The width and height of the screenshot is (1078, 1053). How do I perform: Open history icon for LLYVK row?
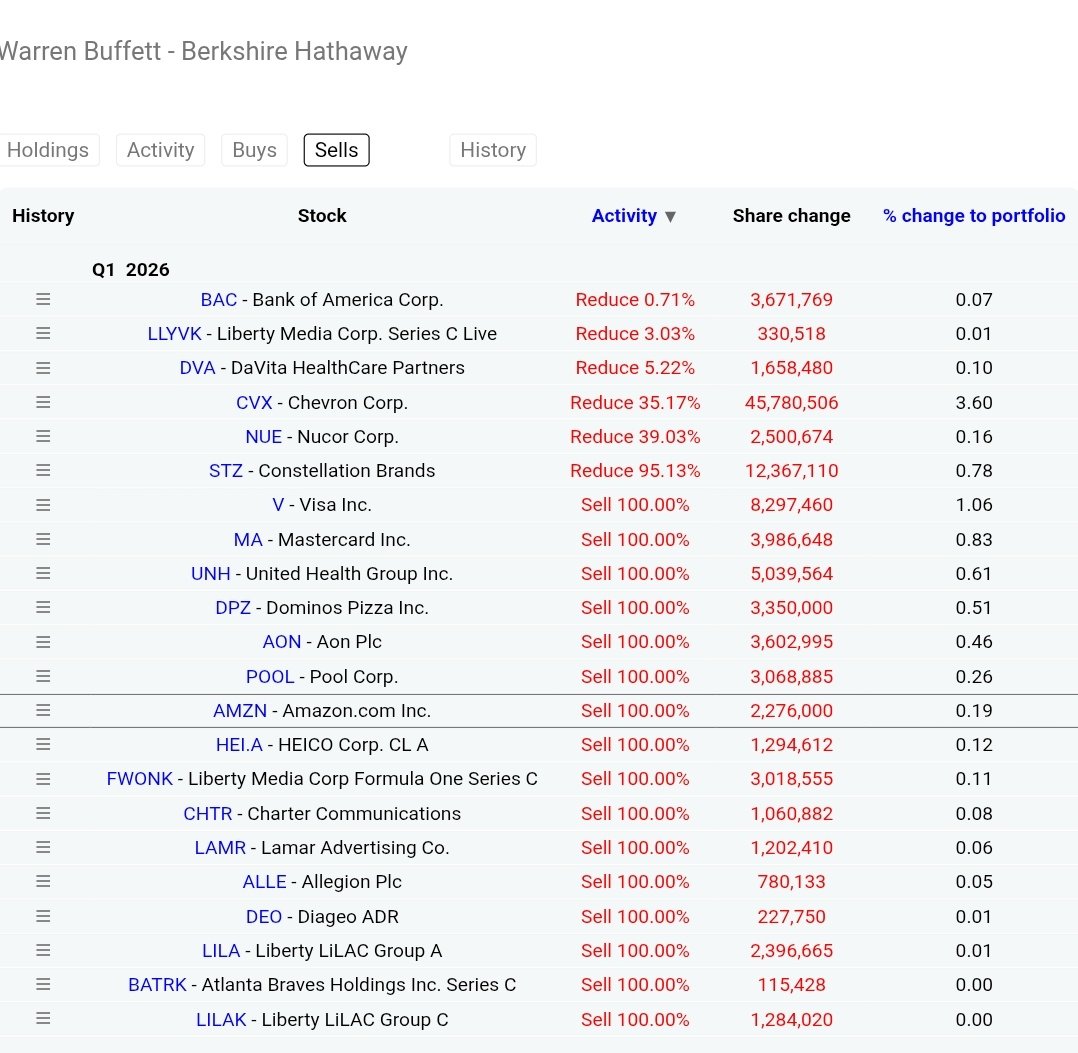click(43, 333)
